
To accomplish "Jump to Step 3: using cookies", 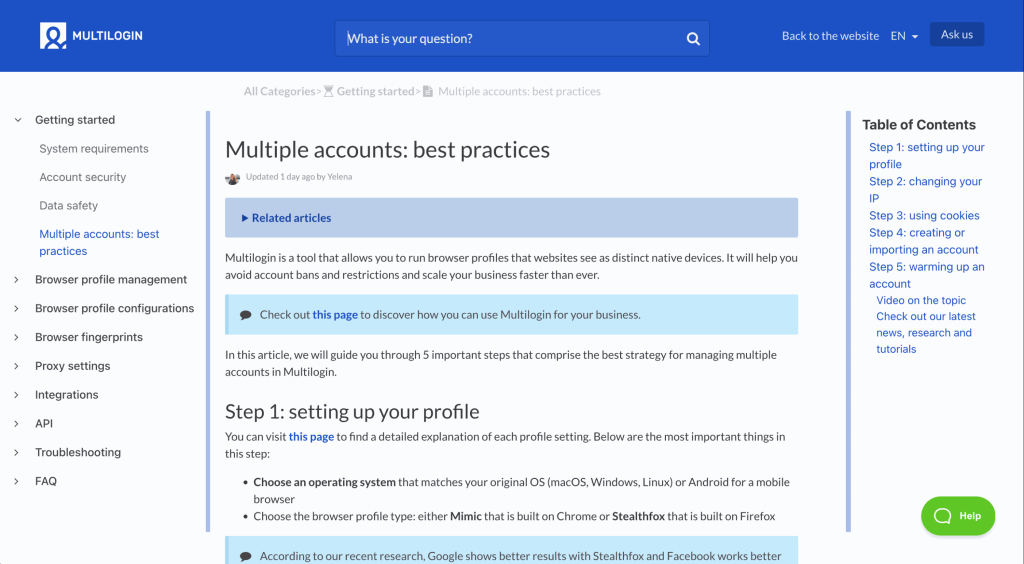I will pos(924,215).
